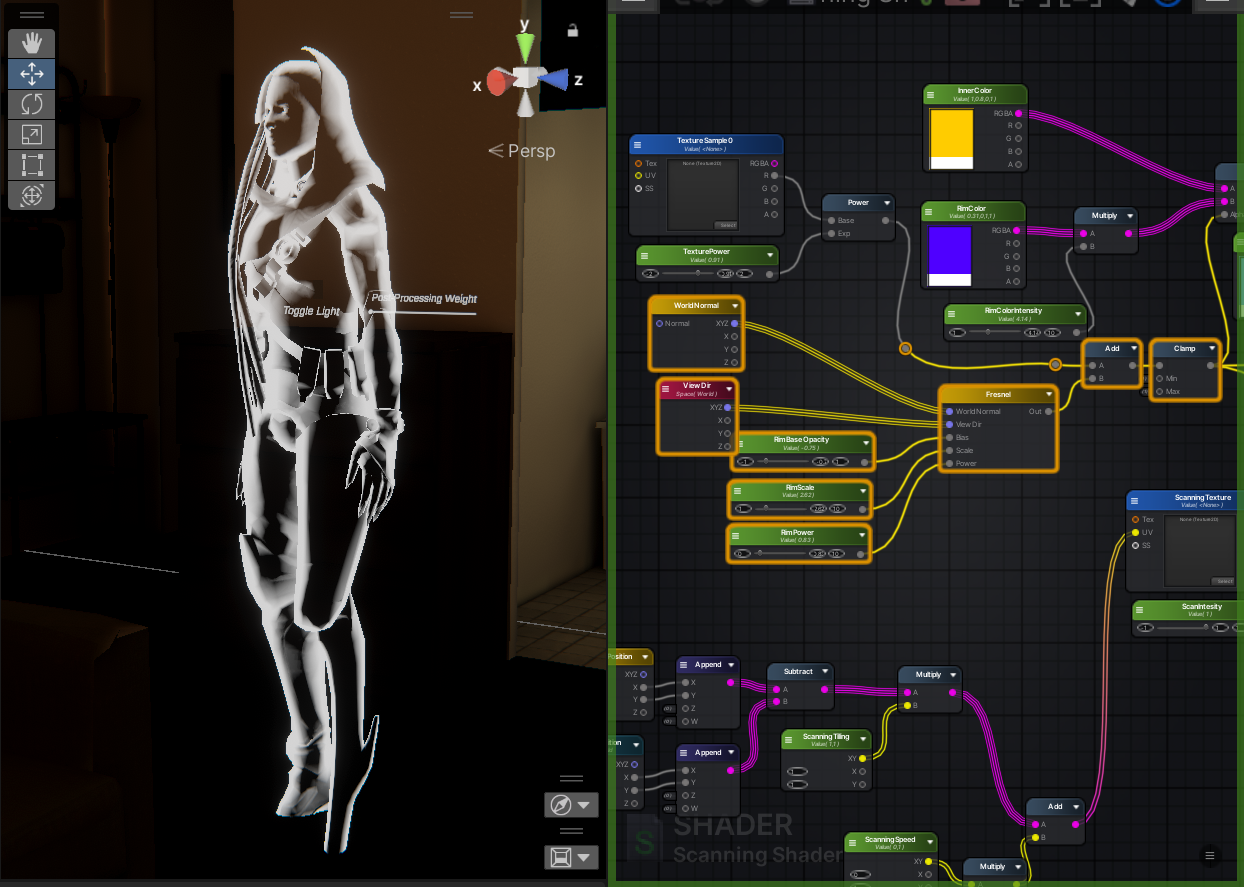Select the Rect transform tool
The width and height of the screenshot is (1244, 887).
pos(31,165)
